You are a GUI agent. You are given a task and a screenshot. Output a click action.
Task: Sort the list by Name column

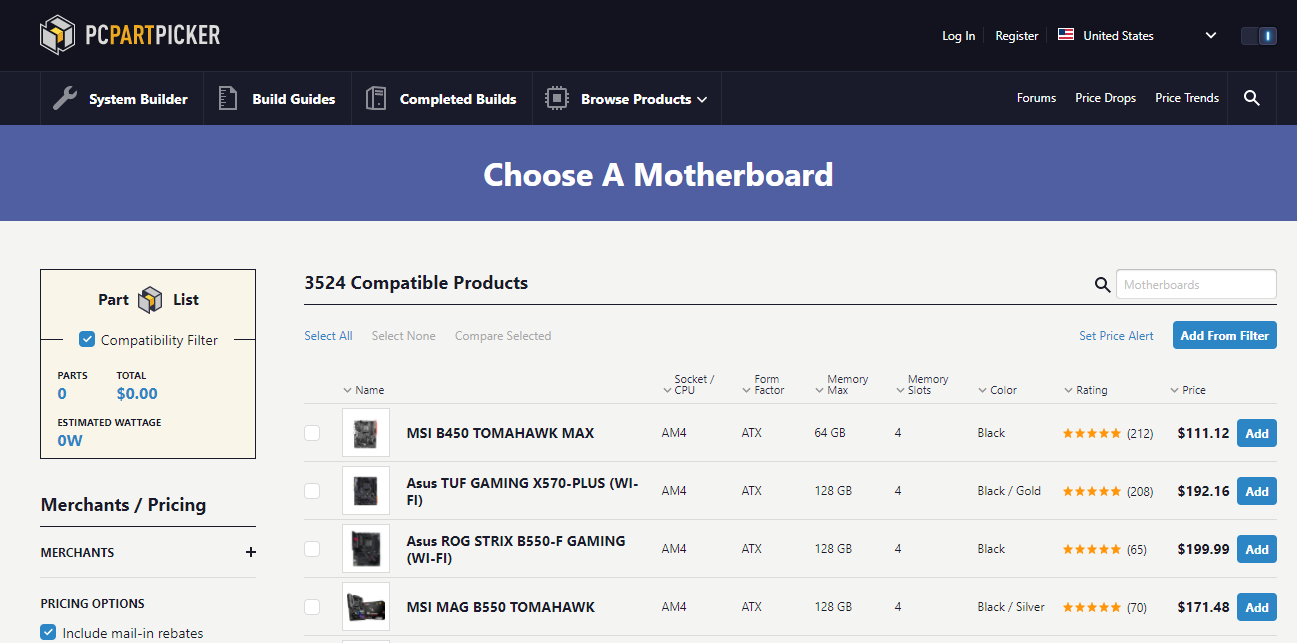tap(363, 390)
